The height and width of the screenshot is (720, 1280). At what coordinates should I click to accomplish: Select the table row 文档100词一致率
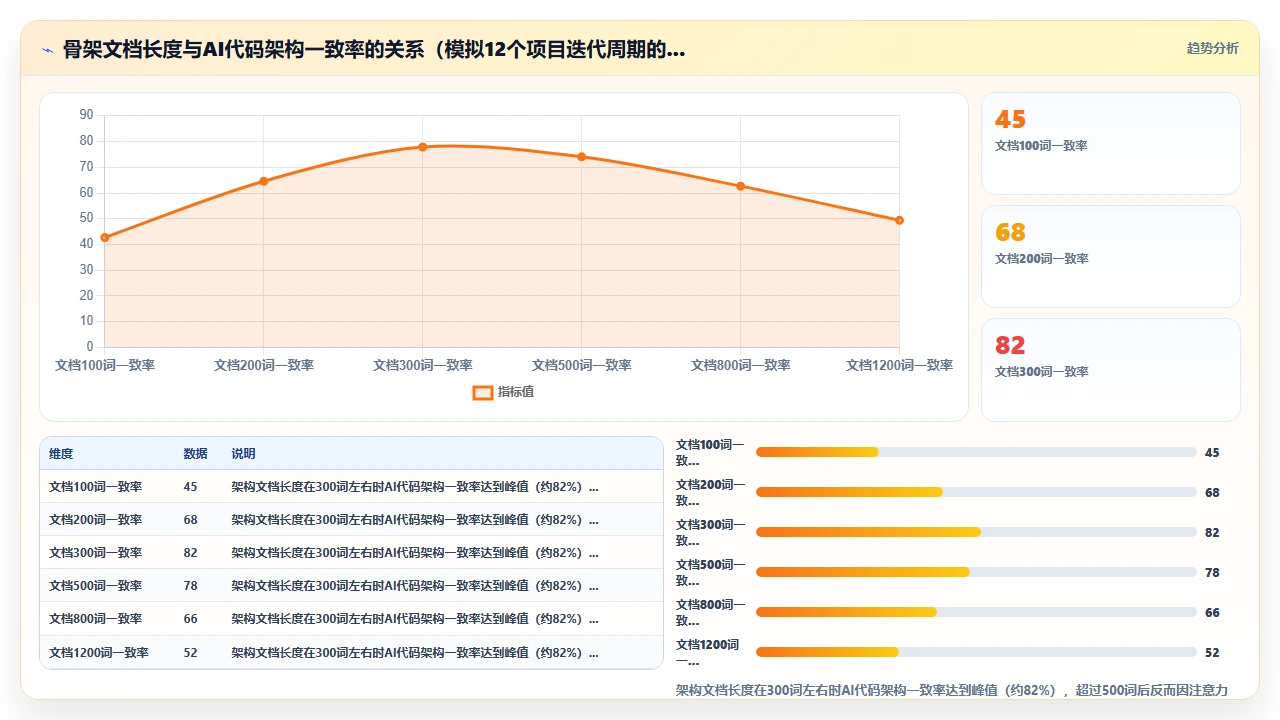351,486
